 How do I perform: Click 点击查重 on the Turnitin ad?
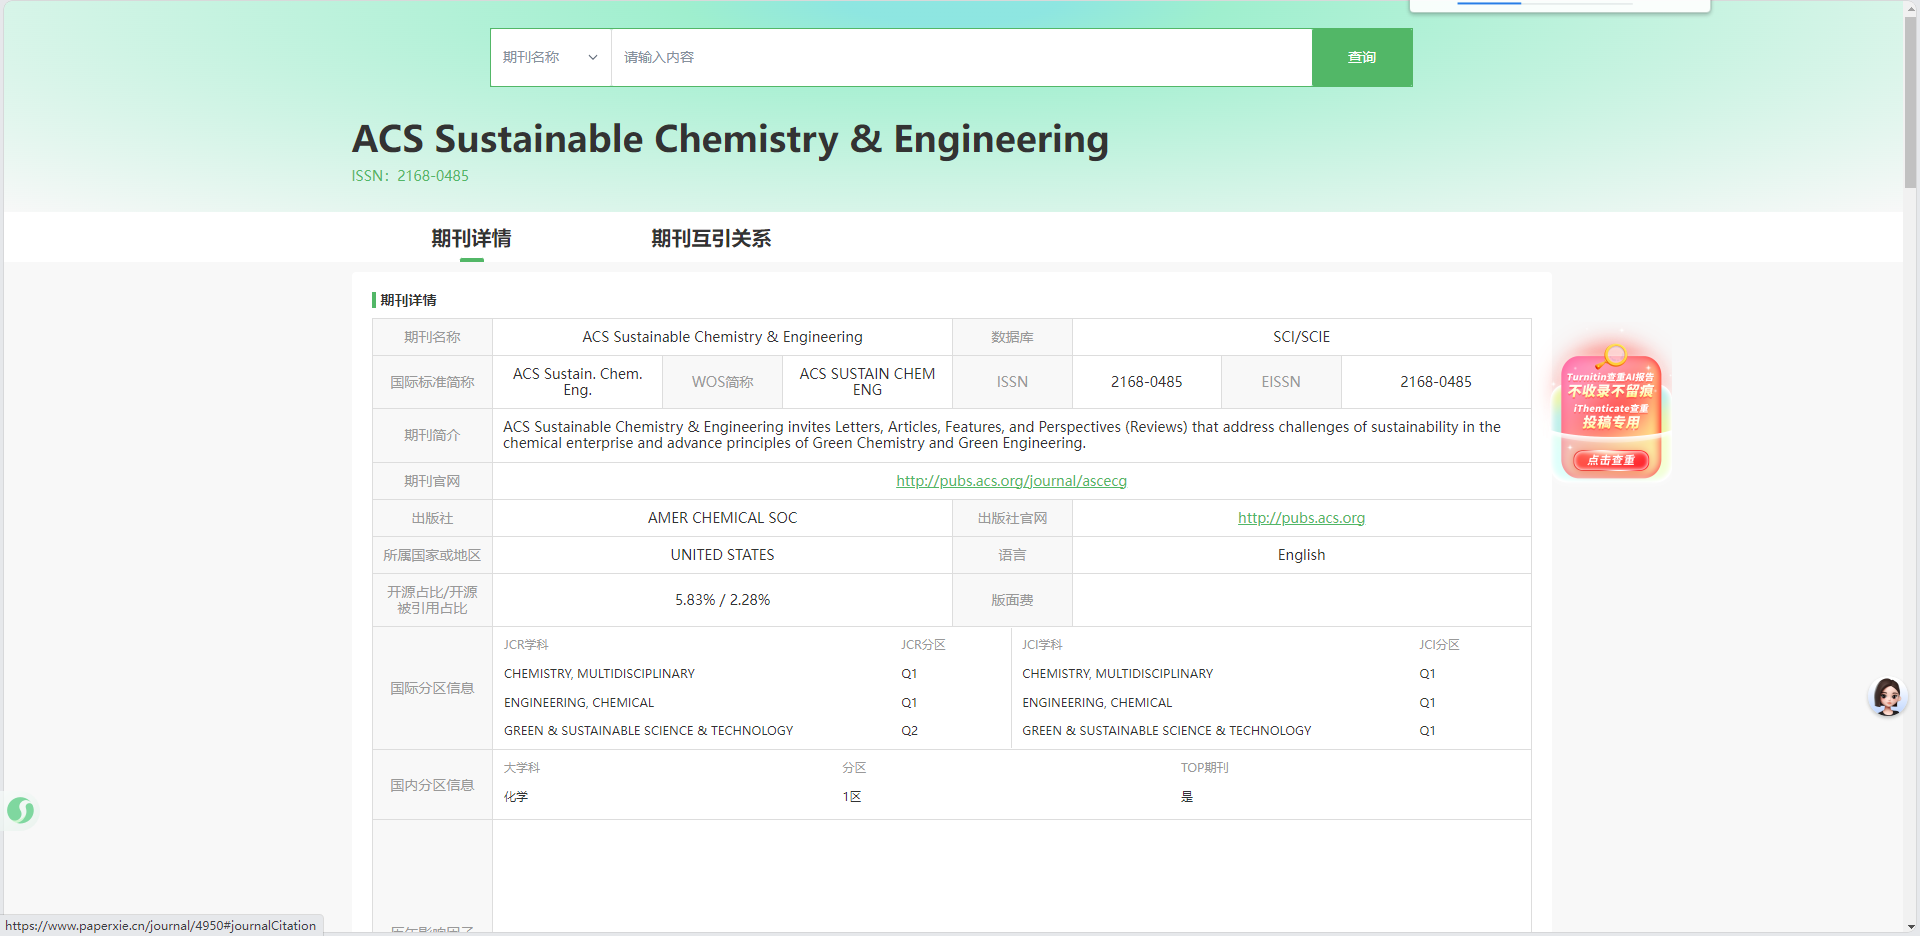pos(1611,460)
